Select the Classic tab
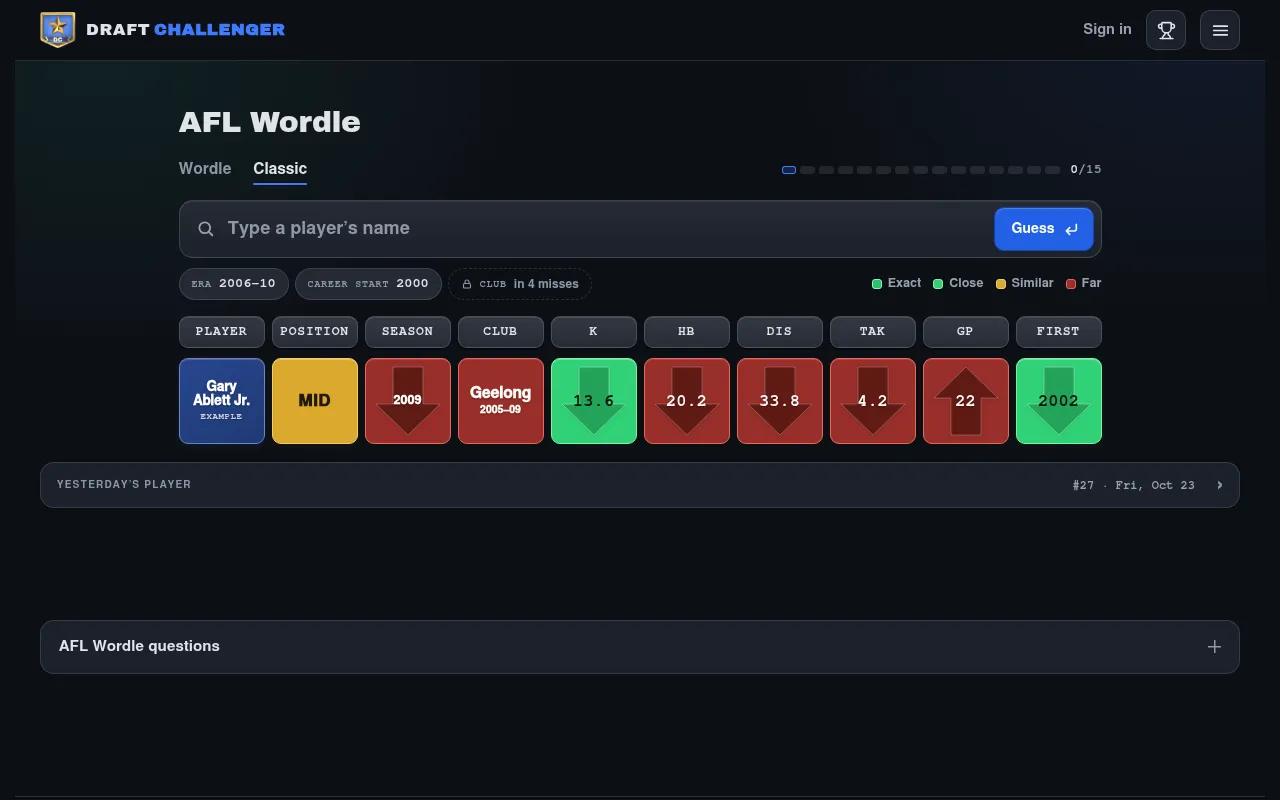Screen dimensions: 1280x800 pyautogui.click(x=280, y=169)
